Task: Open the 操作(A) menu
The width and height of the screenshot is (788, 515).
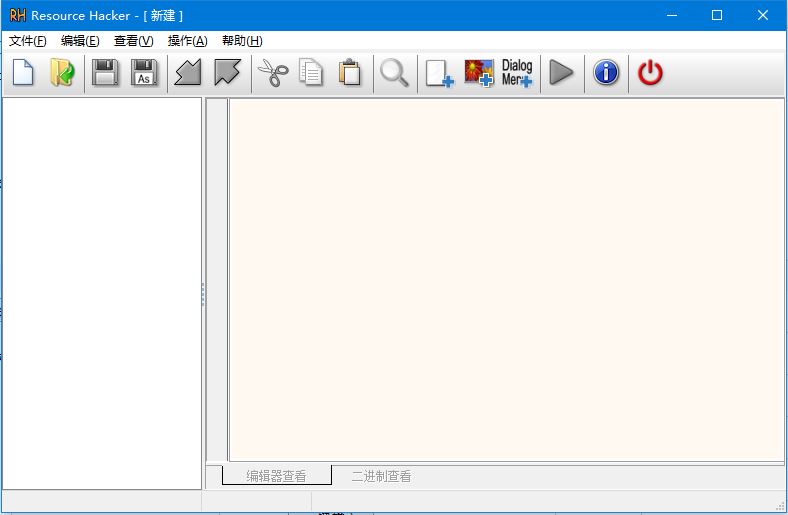Action: click(x=187, y=41)
